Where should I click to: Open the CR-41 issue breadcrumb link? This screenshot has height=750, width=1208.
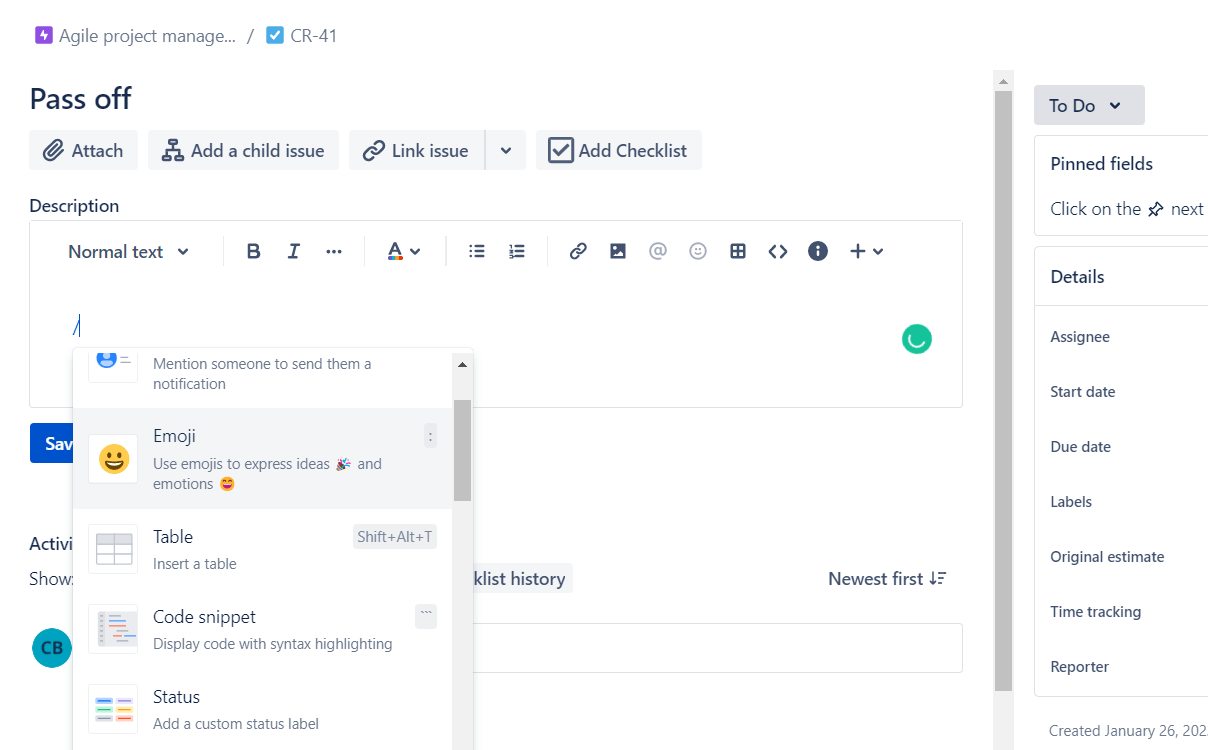click(314, 36)
